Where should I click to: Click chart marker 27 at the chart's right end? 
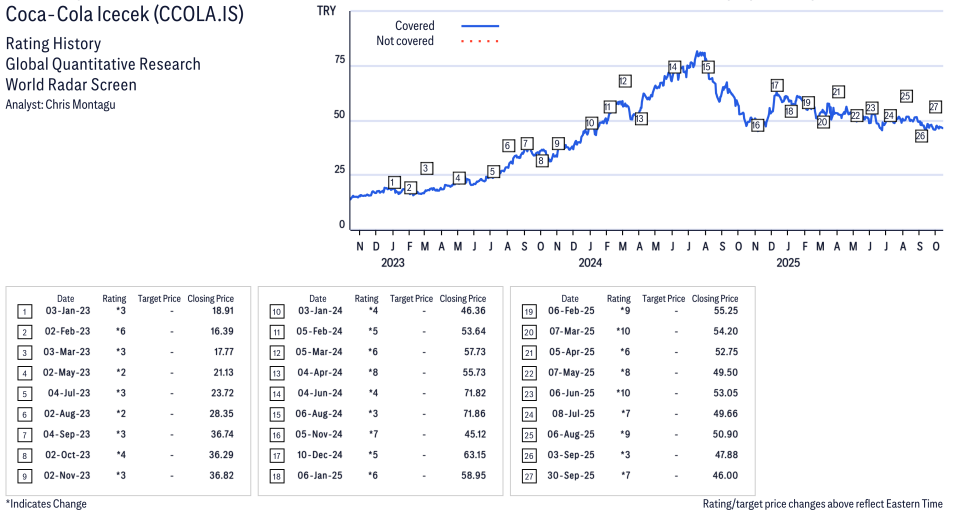935,107
